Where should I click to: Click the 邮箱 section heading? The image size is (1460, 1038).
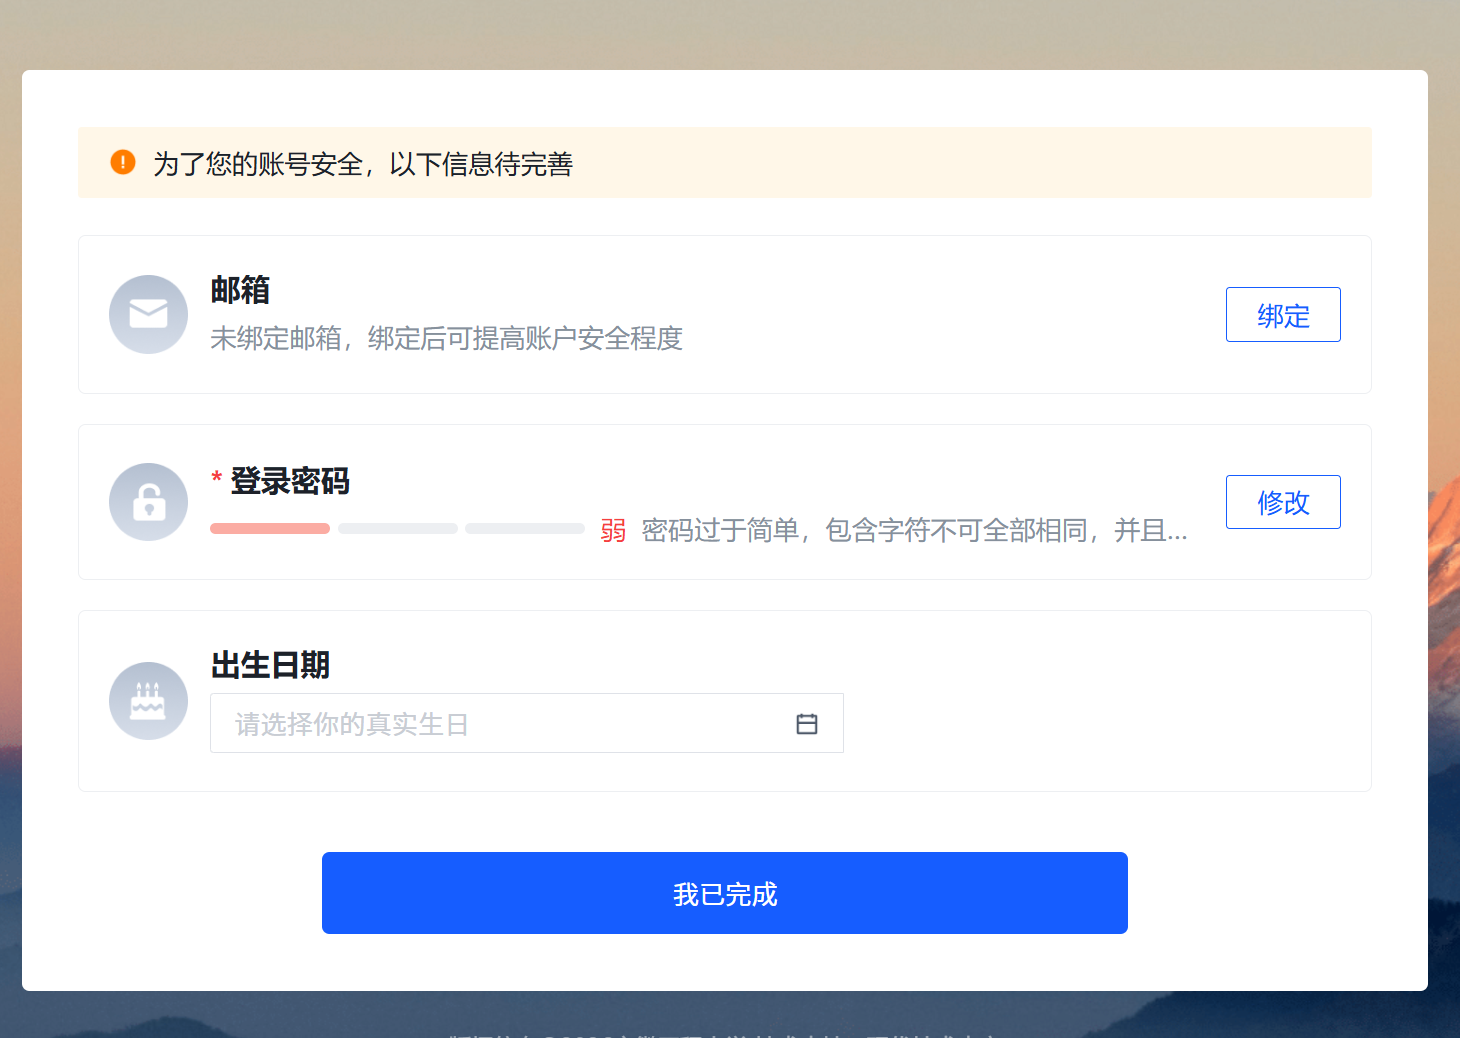point(240,290)
